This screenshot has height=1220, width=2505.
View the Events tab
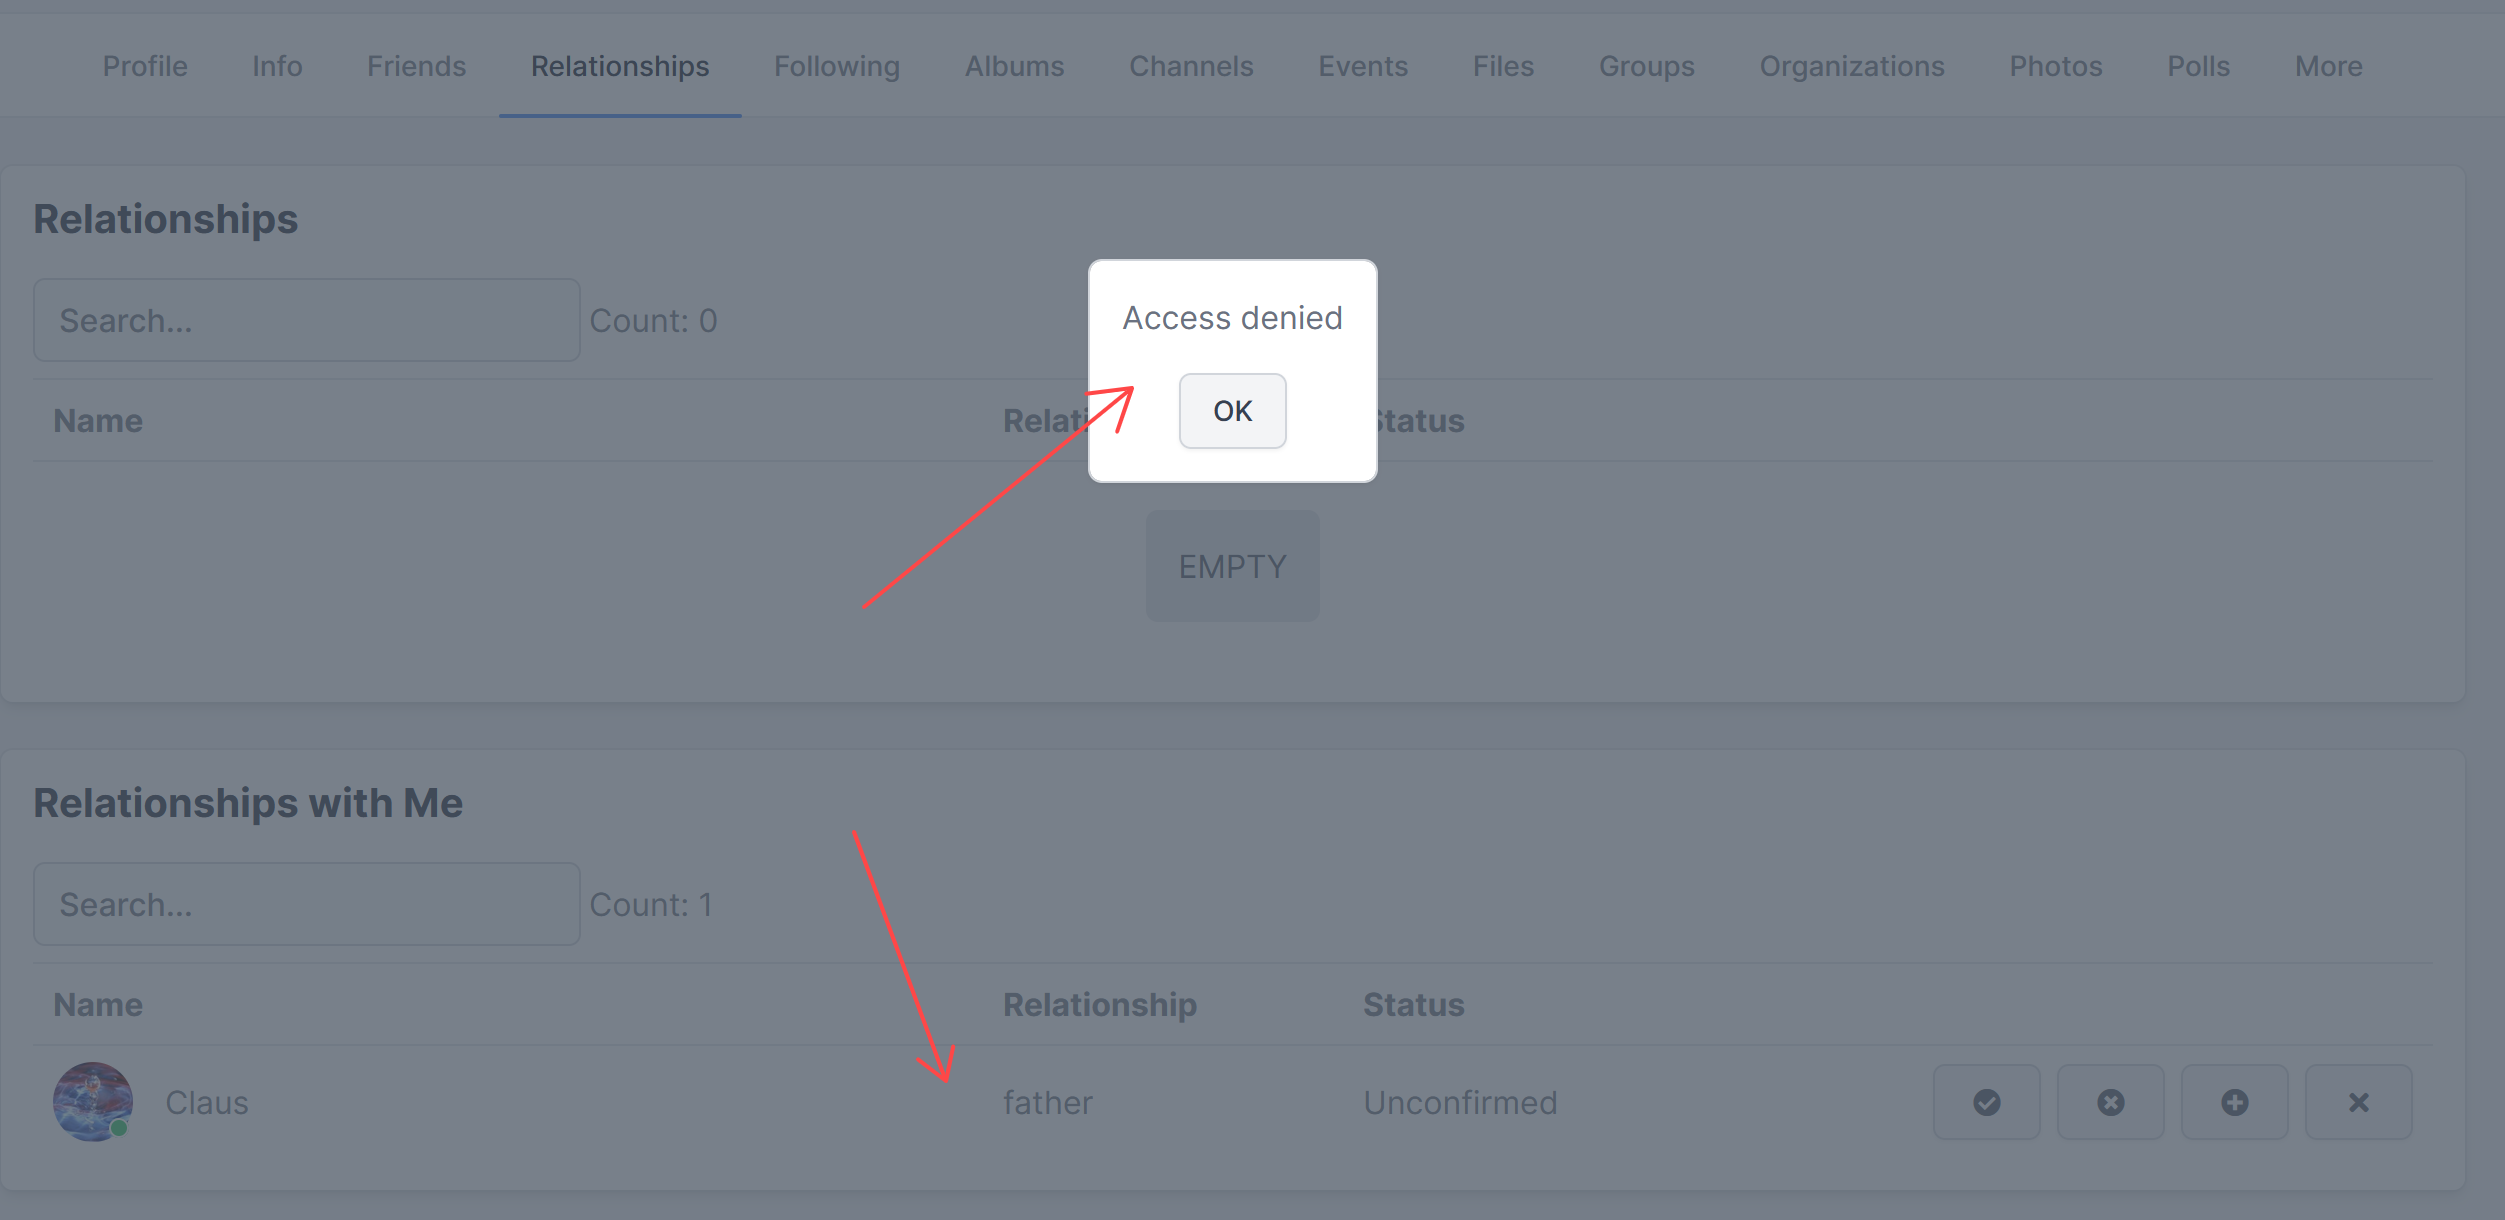click(1362, 66)
